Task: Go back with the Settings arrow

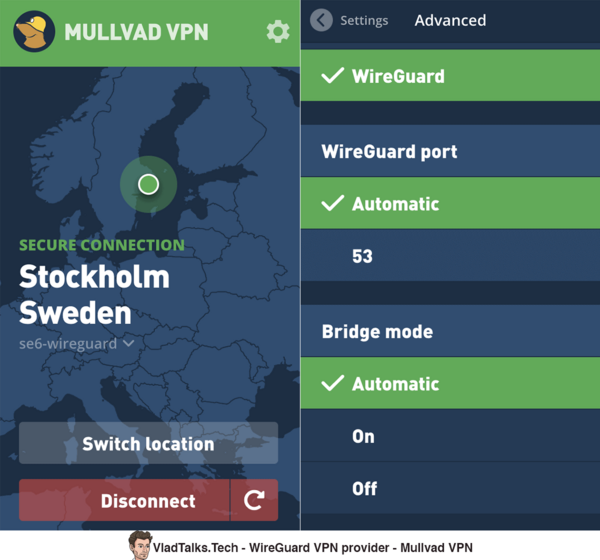Action: [321, 20]
